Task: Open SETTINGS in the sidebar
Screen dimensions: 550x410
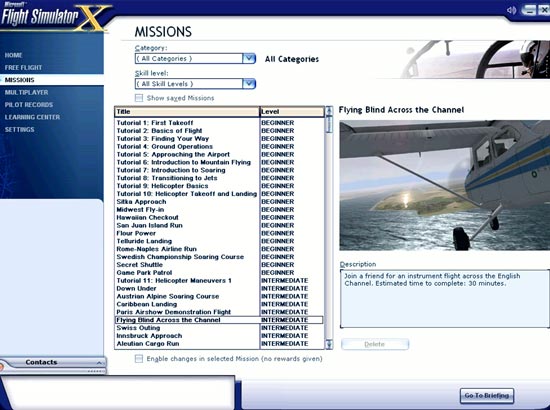Action: [x=20, y=129]
